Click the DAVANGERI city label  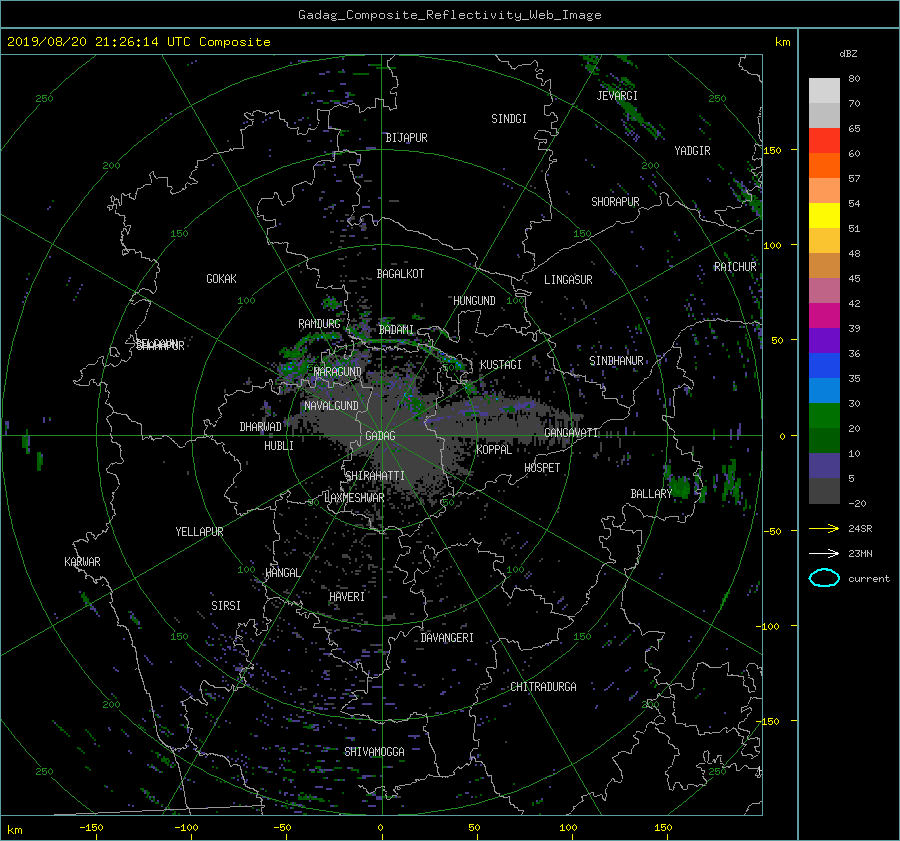[447, 638]
